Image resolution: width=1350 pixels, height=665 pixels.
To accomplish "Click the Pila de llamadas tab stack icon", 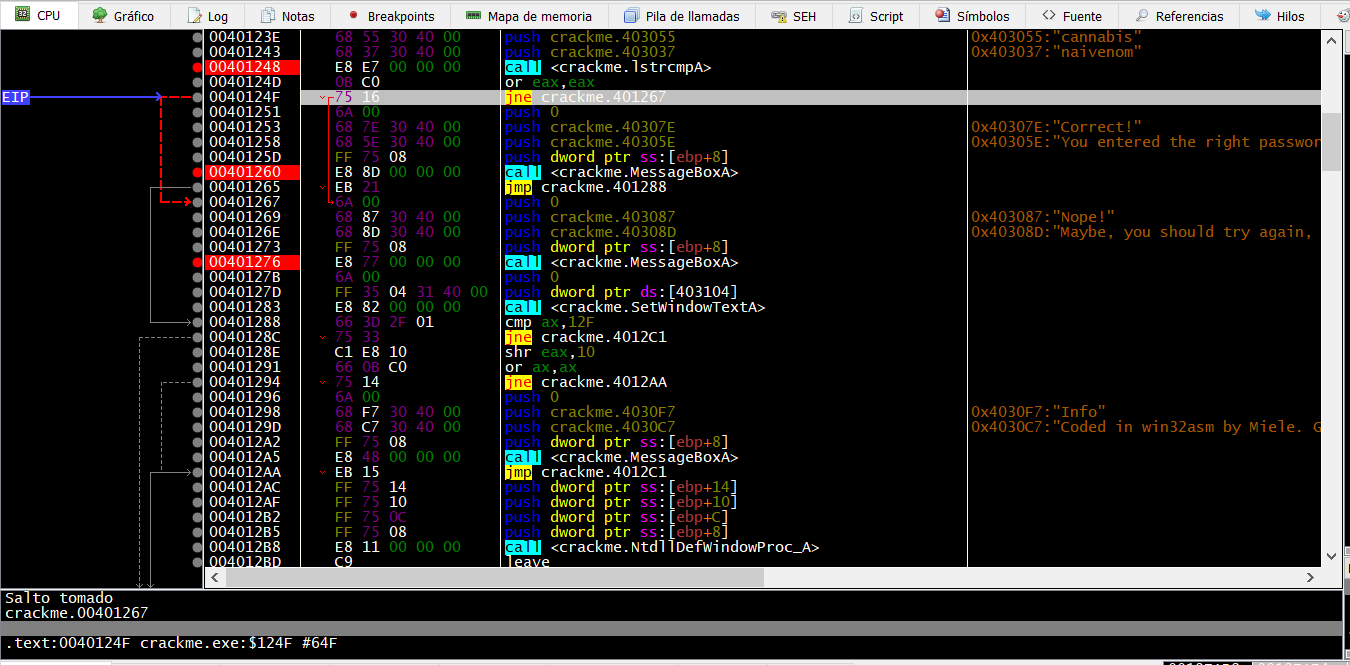I will click(x=630, y=16).
